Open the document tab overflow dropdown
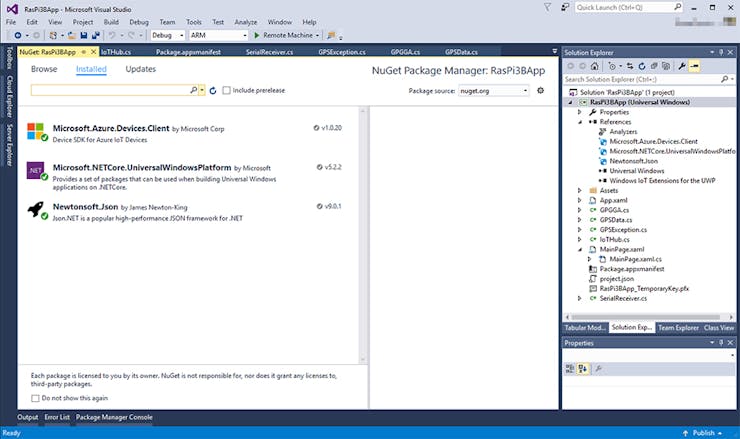 [555, 51]
